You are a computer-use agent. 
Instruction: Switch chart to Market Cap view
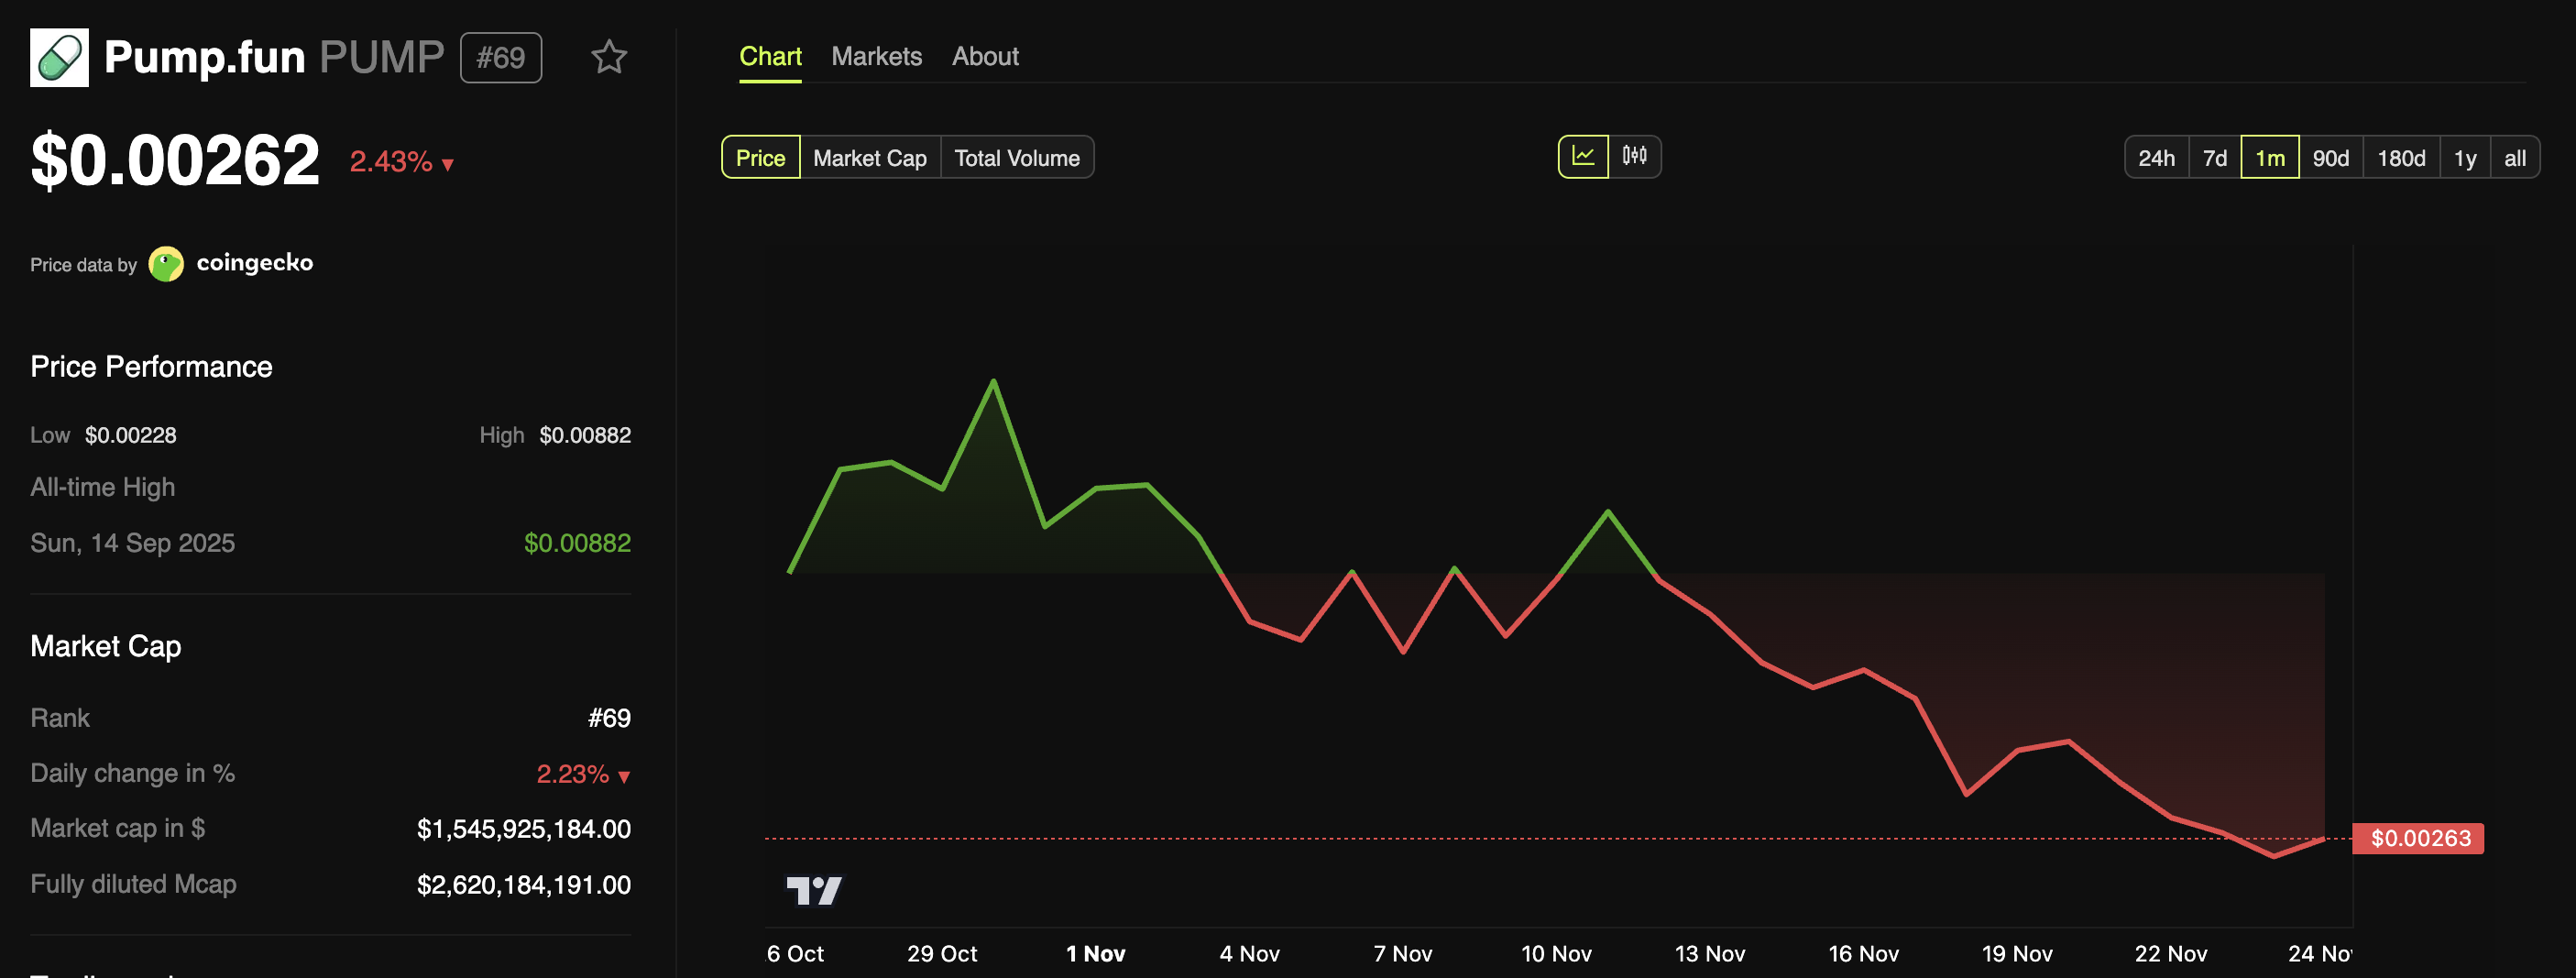869,157
